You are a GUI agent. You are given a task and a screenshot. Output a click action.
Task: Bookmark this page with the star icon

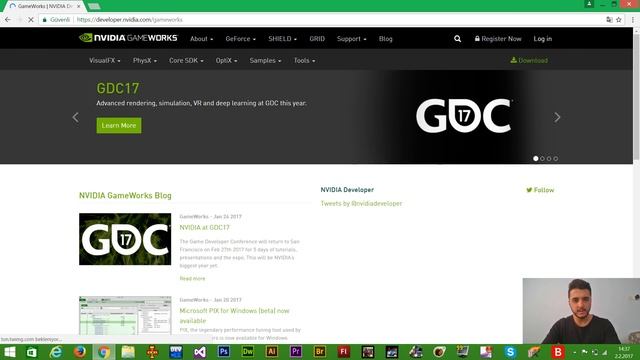[619, 20]
